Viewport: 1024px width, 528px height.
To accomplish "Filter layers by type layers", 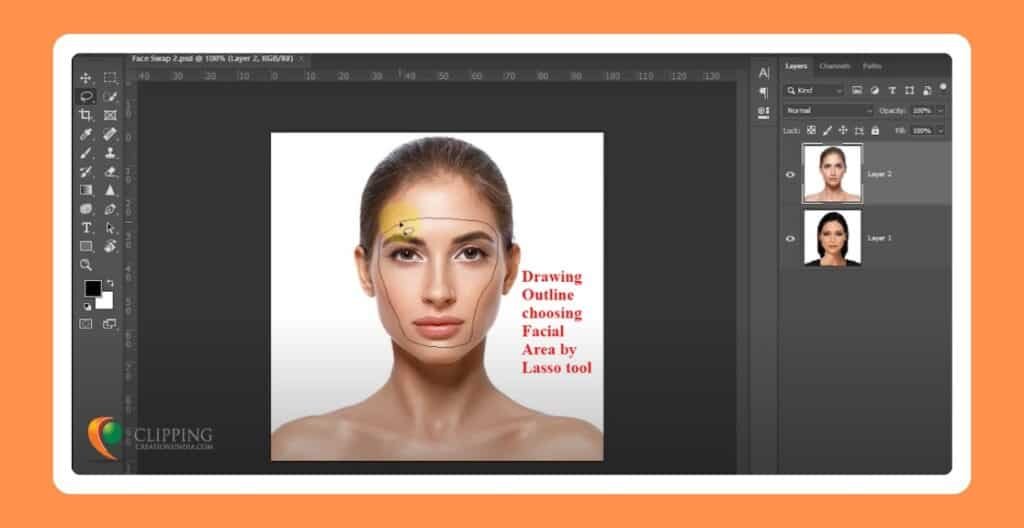I will coord(892,90).
